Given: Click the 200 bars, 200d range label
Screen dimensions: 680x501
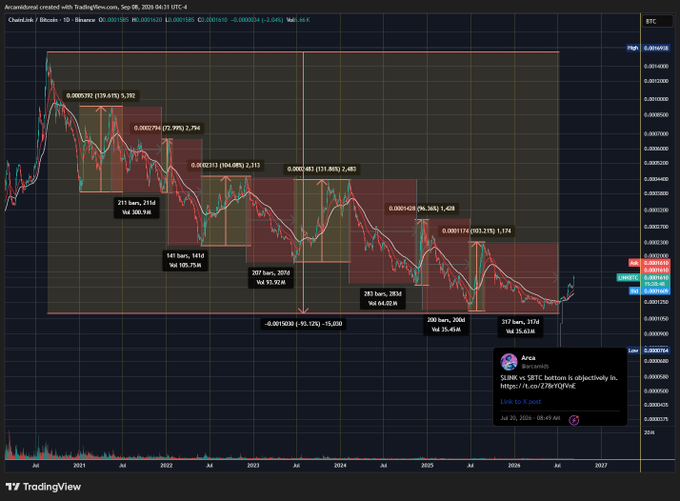Looking at the screenshot, I should (446, 324).
